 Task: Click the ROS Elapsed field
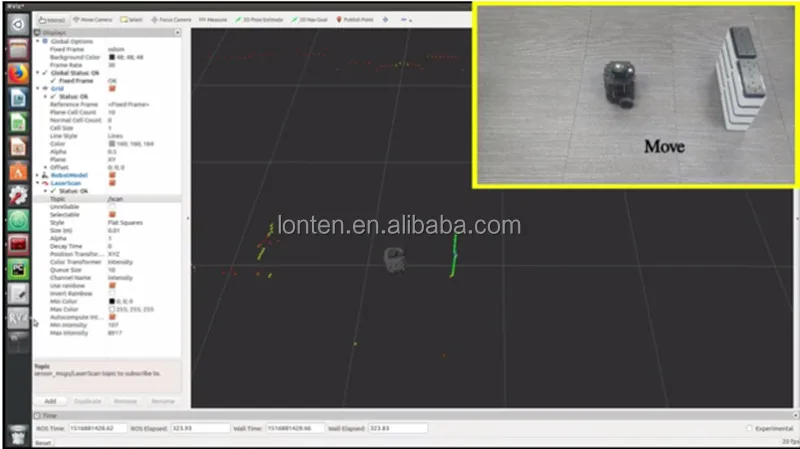[200, 428]
